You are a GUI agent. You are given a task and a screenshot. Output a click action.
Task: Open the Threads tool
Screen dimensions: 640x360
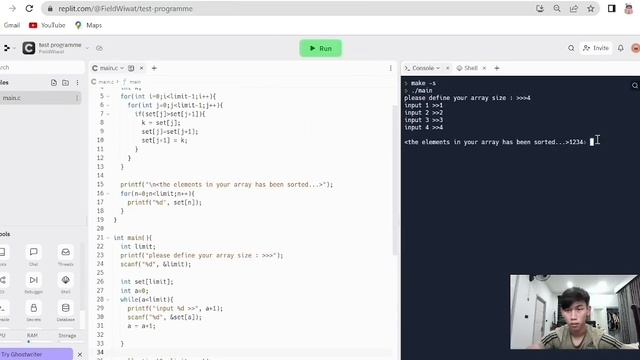click(65, 256)
